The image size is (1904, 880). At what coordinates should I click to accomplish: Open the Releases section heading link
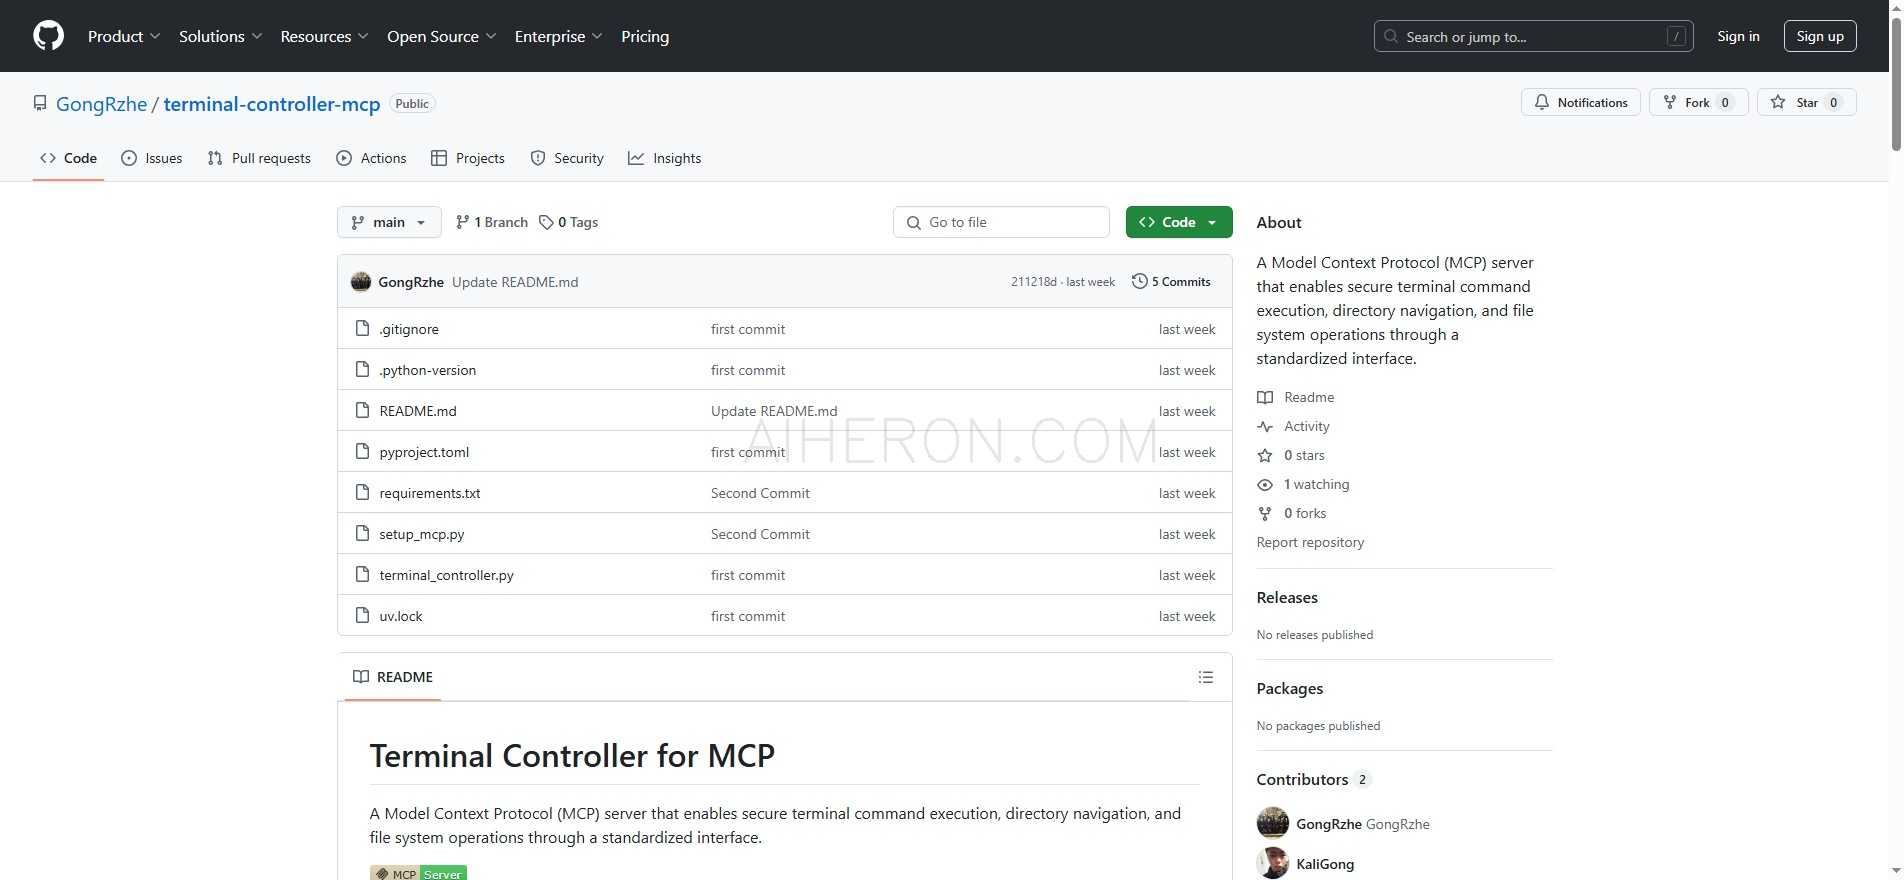click(x=1287, y=597)
